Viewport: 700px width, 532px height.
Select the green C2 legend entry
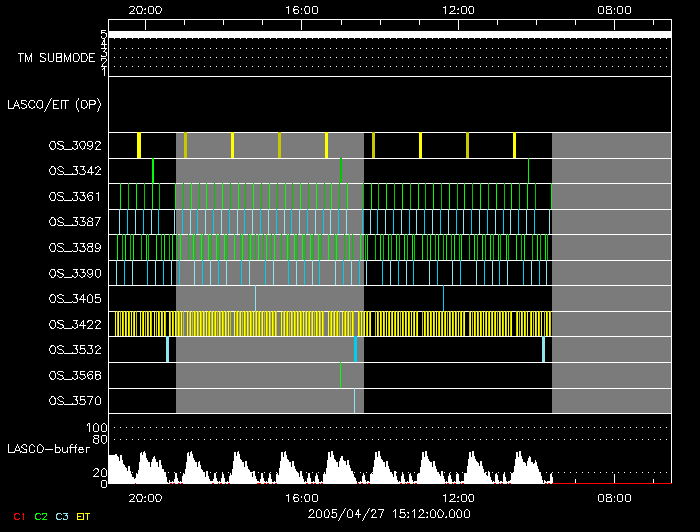pyautogui.click(x=40, y=516)
